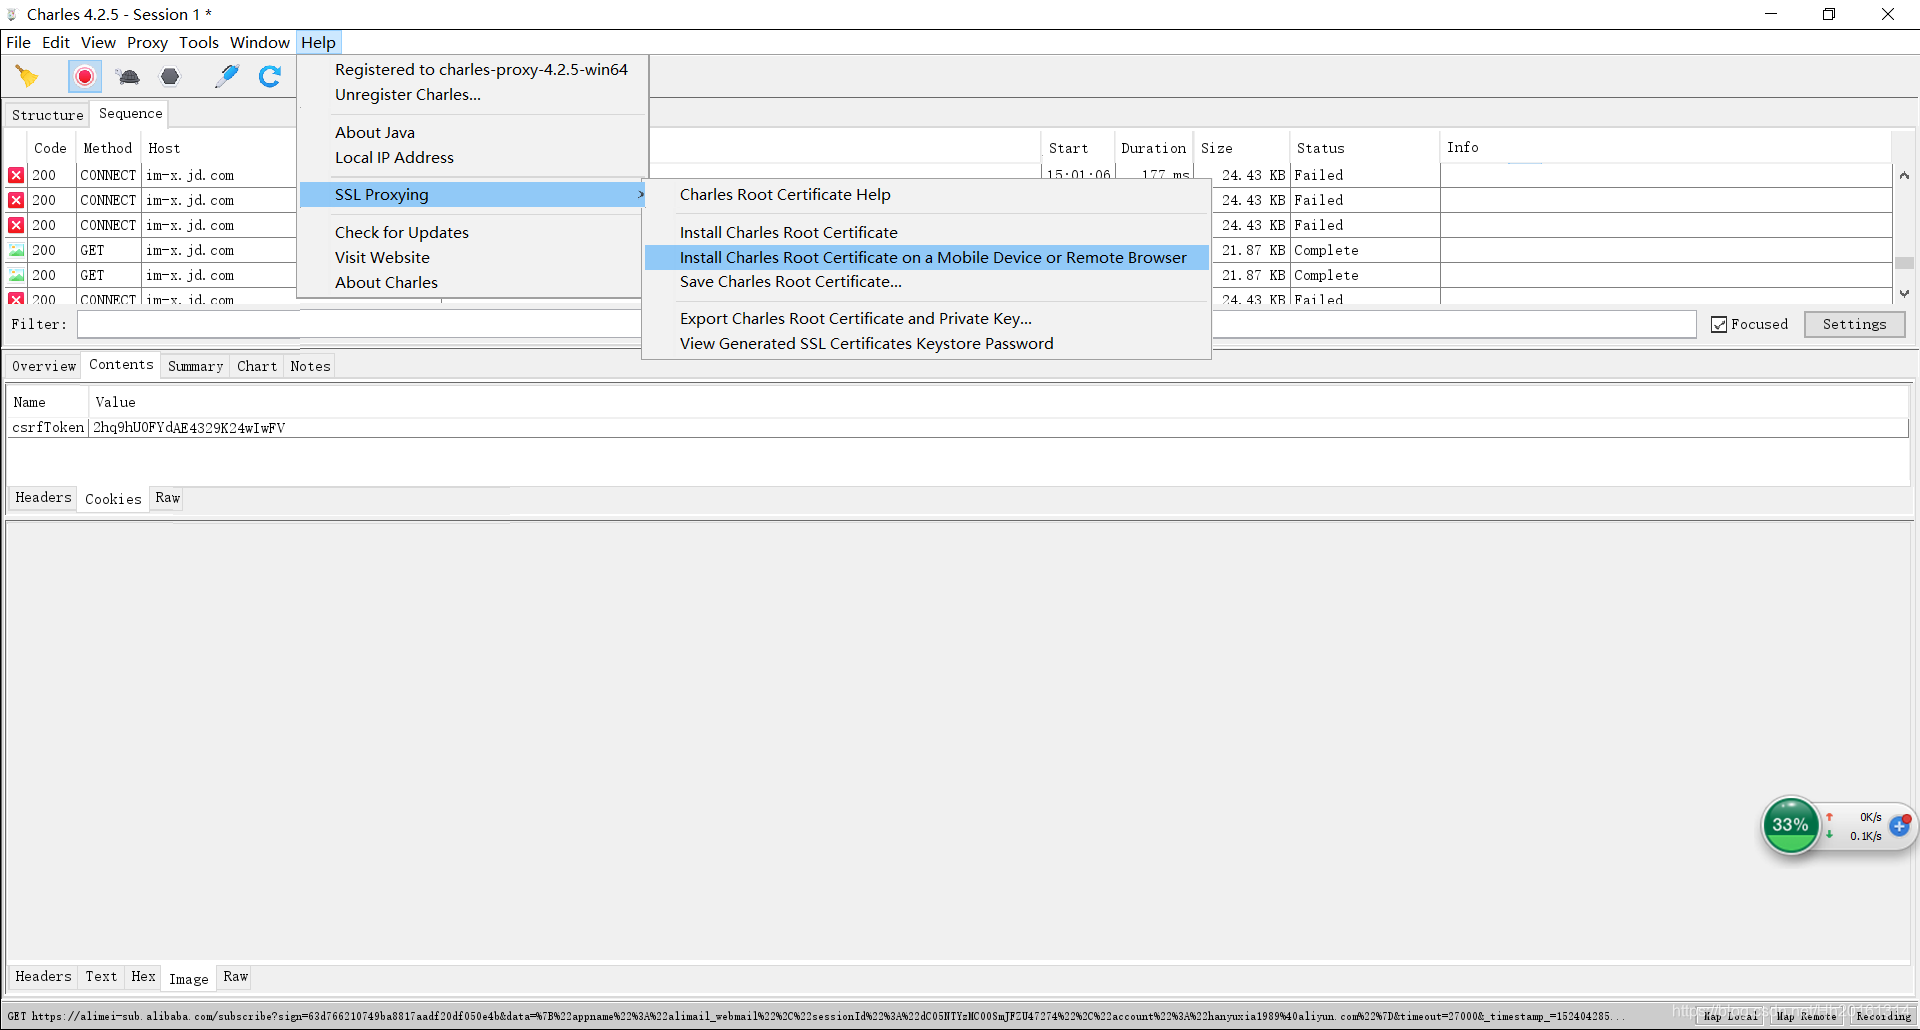Switch to the Summary tab
Image resolution: width=1920 pixels, height=1030 pixels.
195,366
